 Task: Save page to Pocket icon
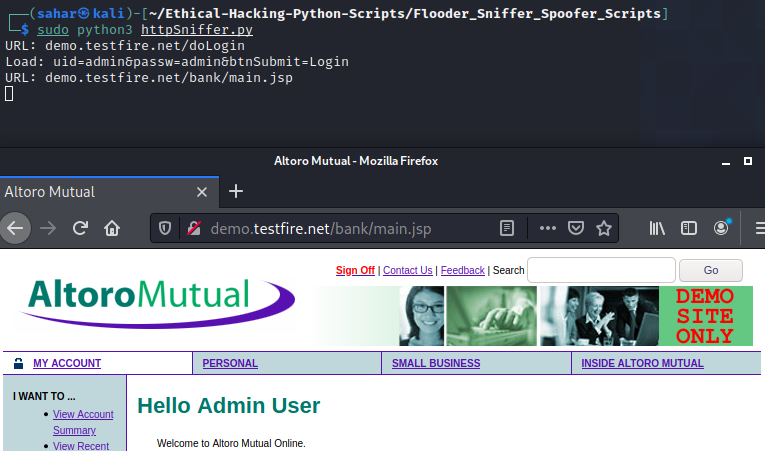[x=576, y=228]
